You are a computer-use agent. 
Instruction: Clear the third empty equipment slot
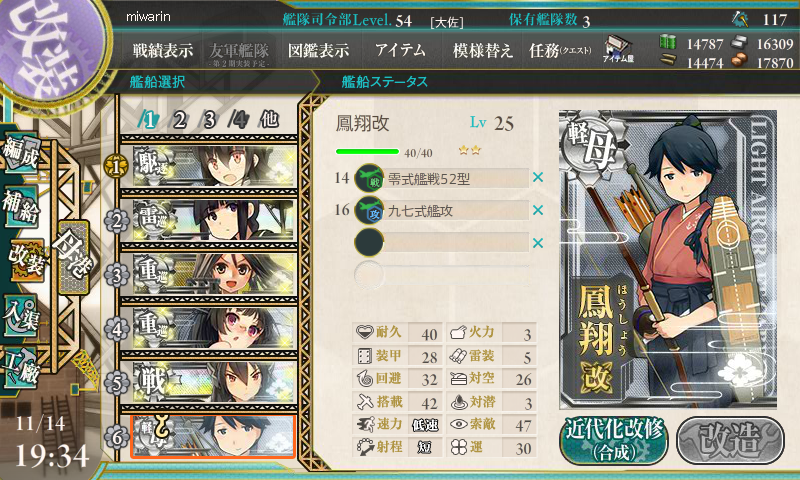tap(538, 243)
